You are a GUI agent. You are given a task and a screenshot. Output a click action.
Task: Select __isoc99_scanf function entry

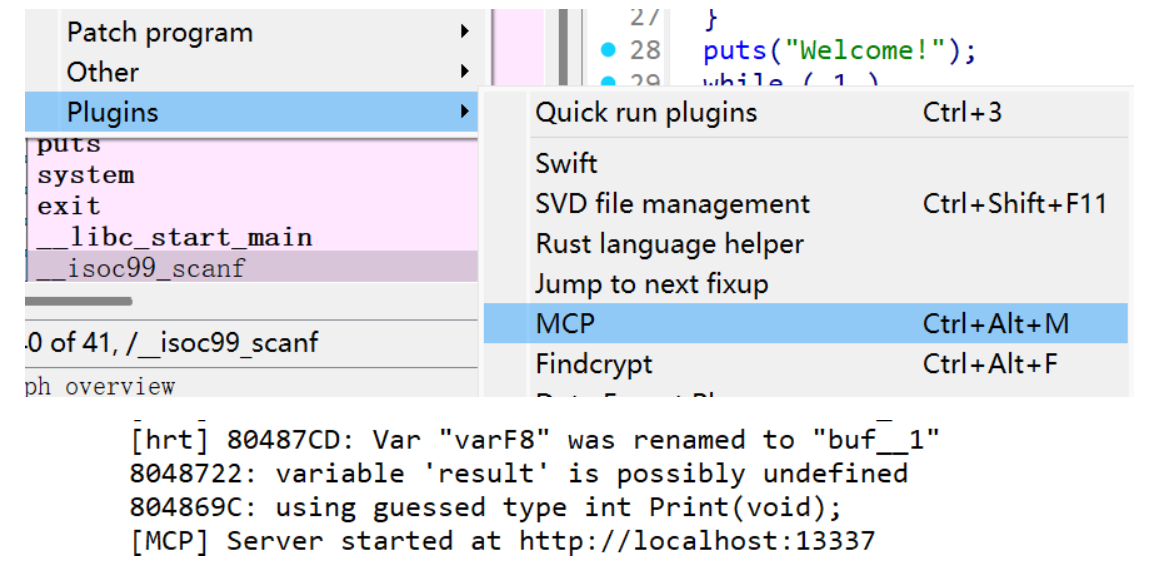tap(140, 268)
